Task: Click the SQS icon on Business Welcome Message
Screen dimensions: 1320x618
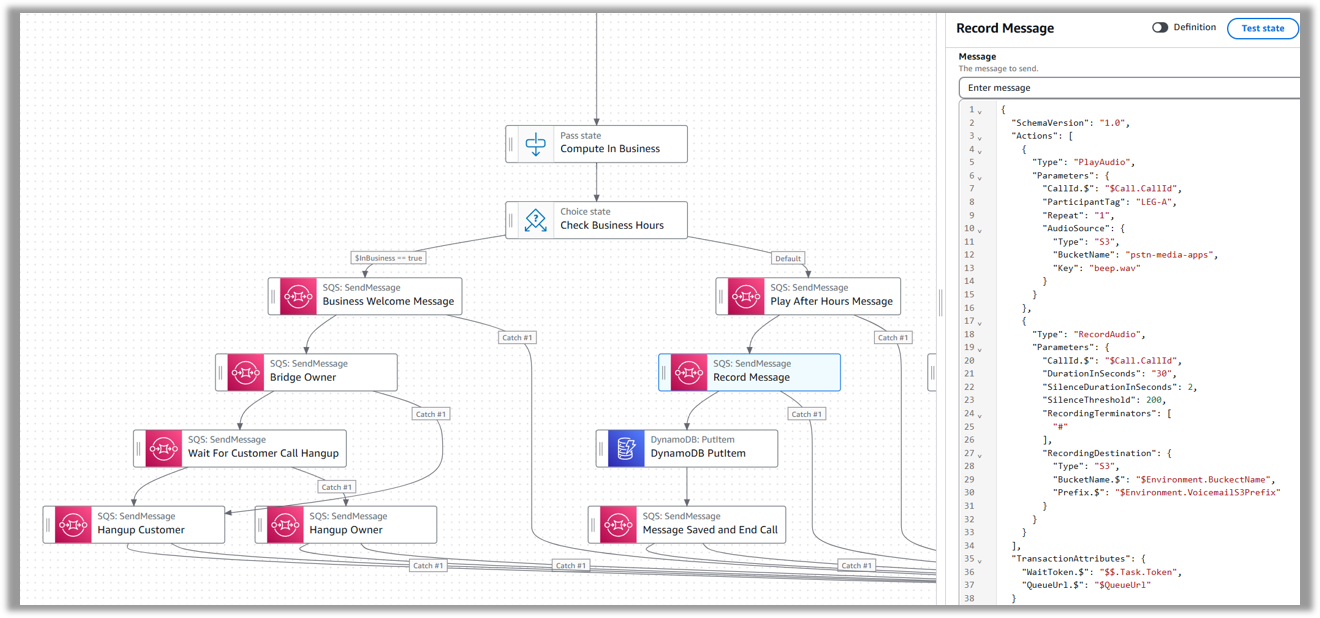Action: (296, 295)
